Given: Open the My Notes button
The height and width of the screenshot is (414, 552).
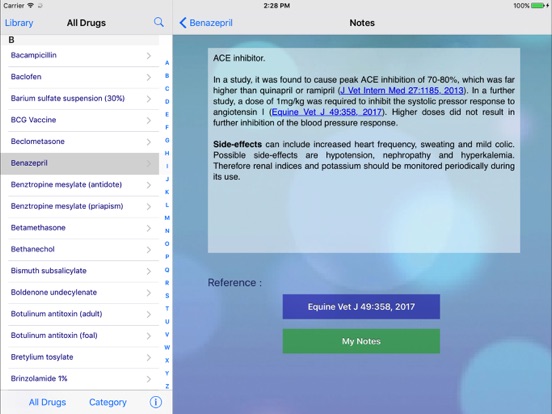Looking at the screenshot, I should point(361,341).
